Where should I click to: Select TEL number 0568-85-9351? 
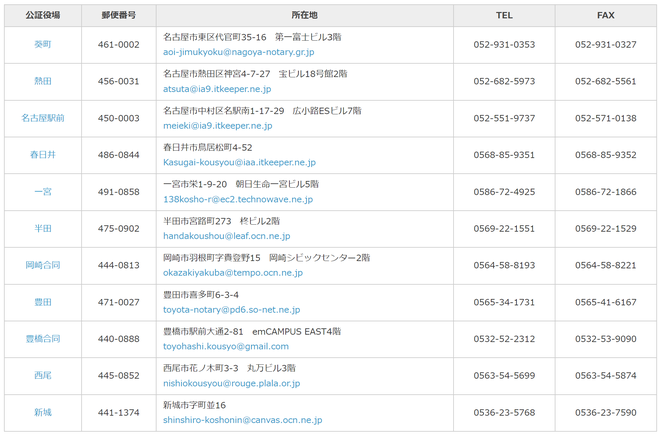tap(504, 155)
